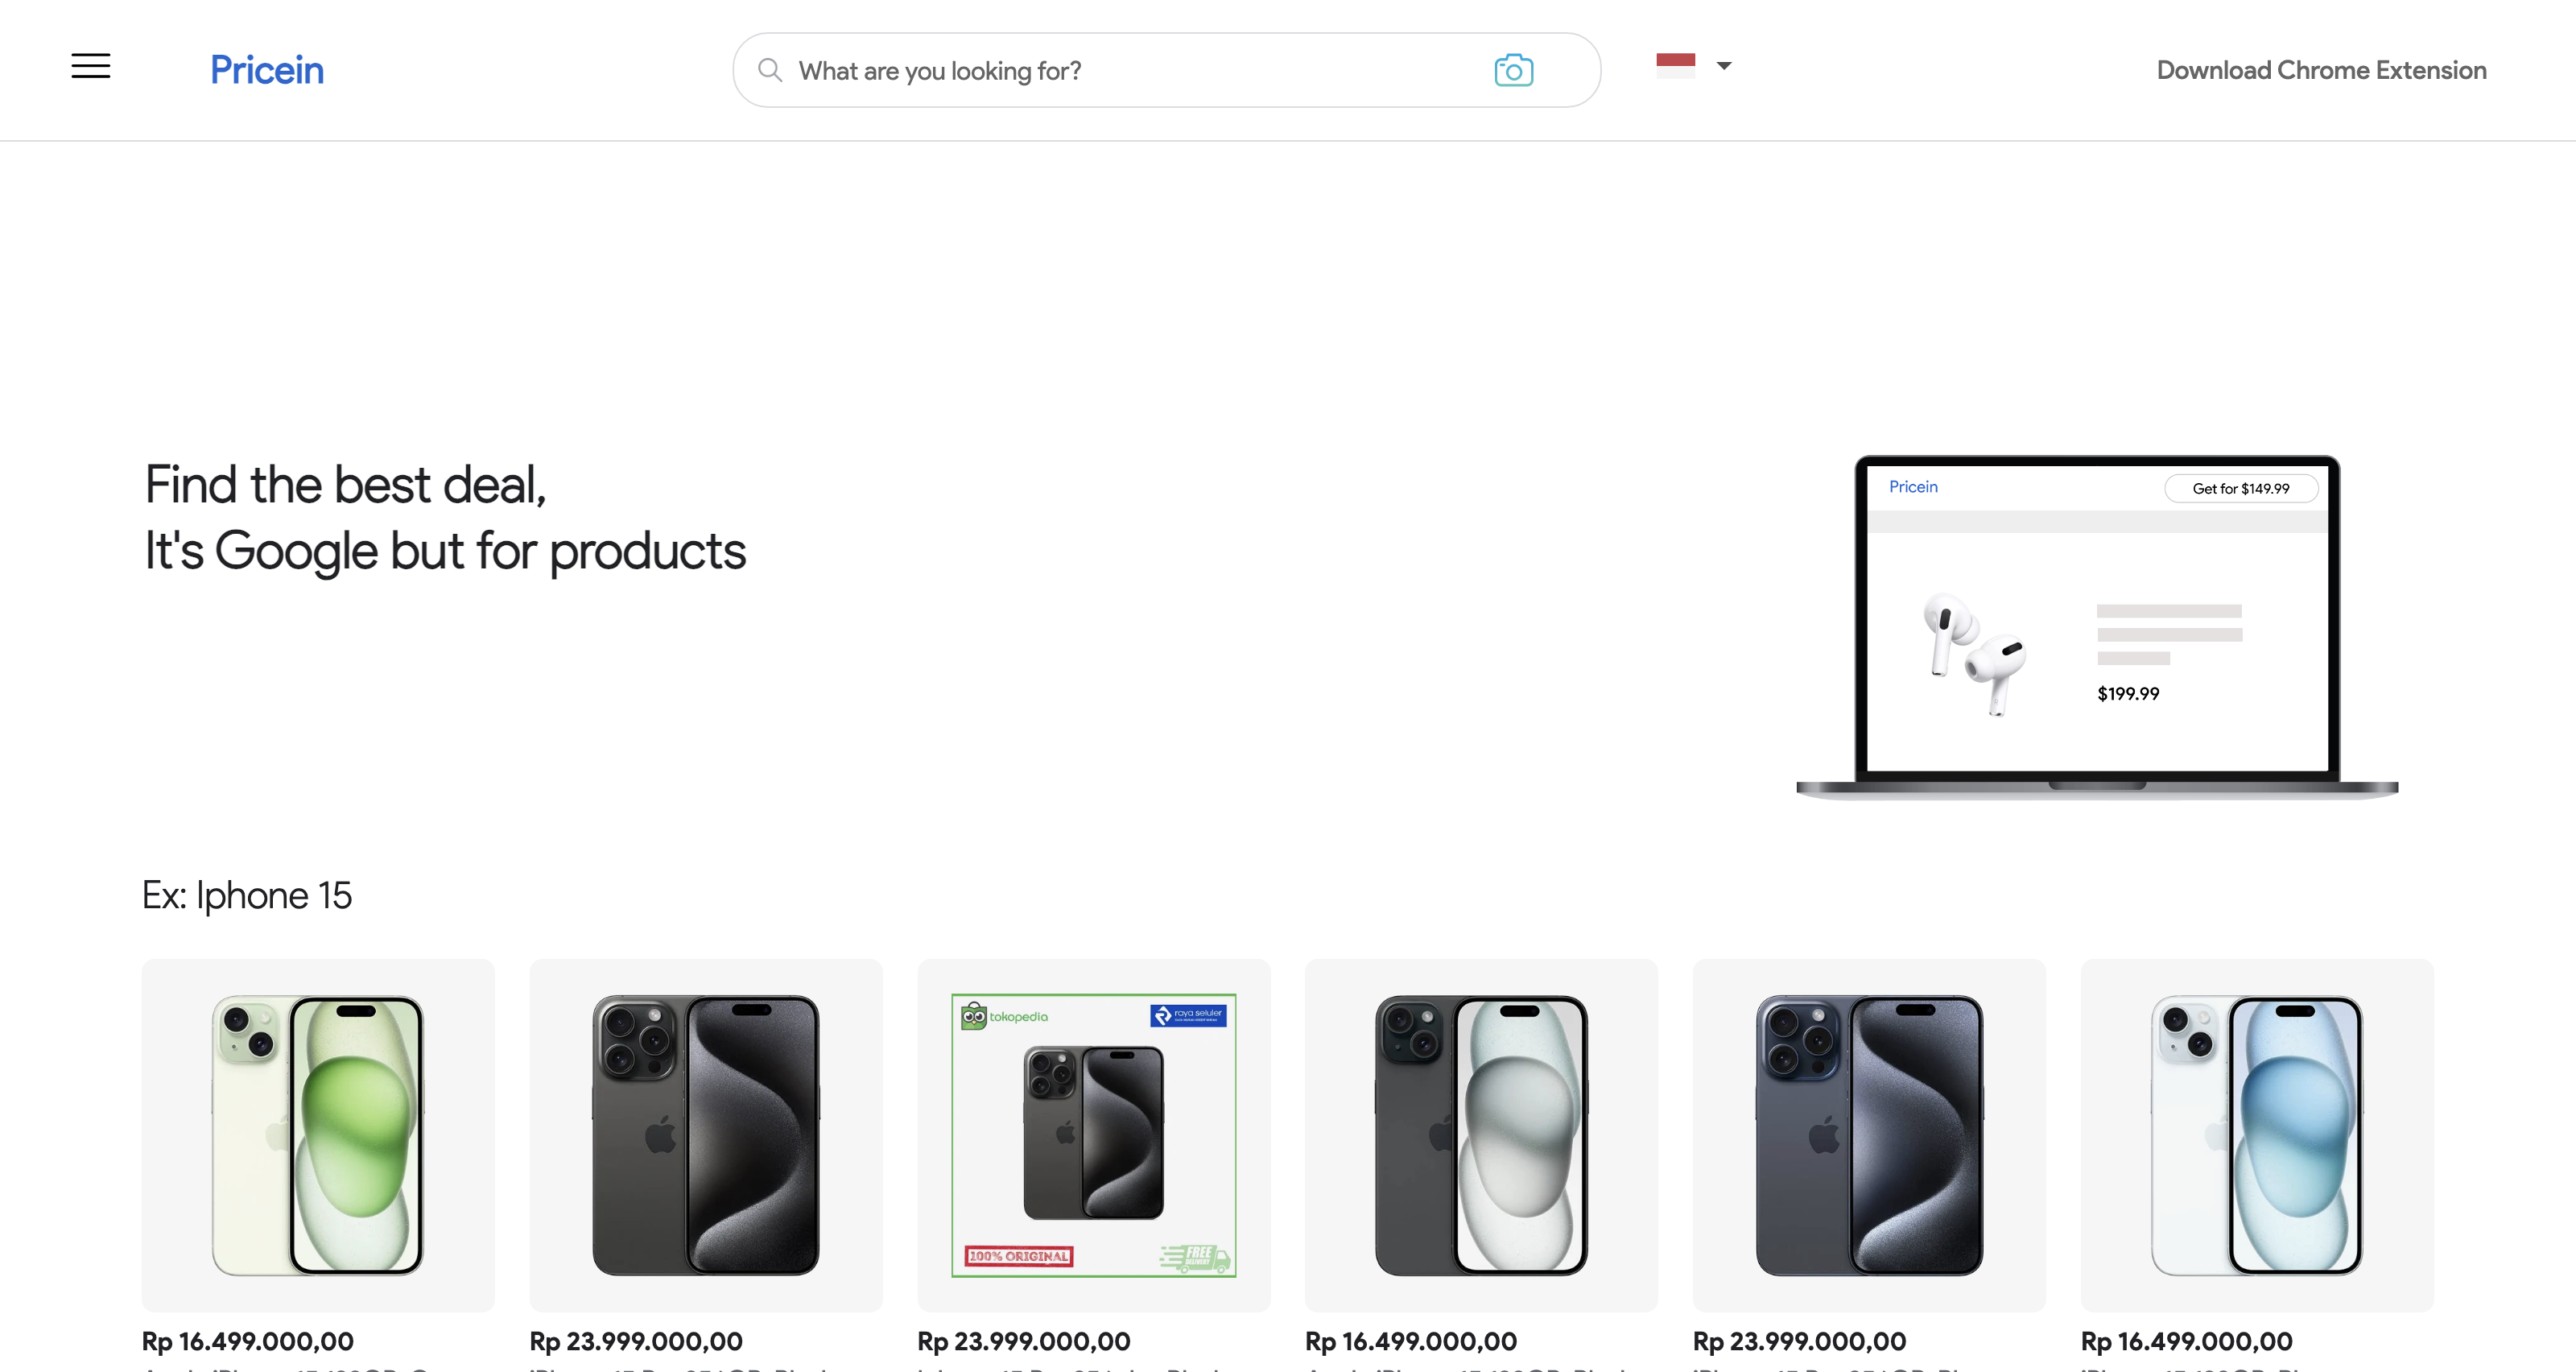Open the hamburger menu
The image size is (2576, 1372).
(x=91, y=66)
